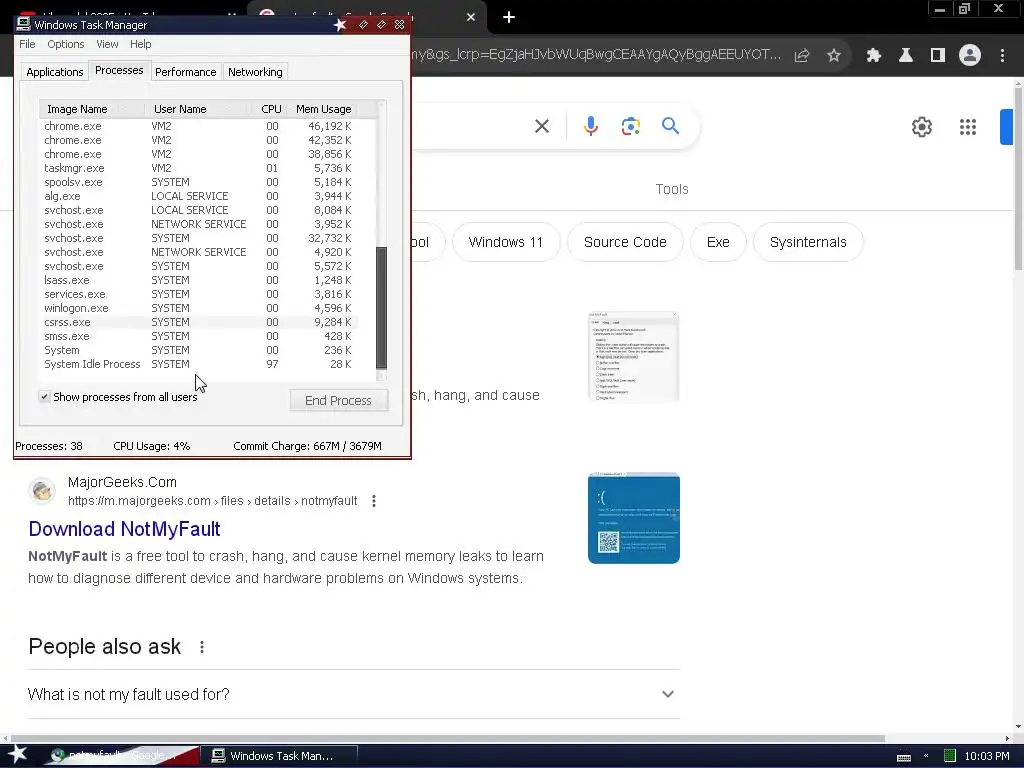Click the blue search magnifier icon

click(670, 125)
